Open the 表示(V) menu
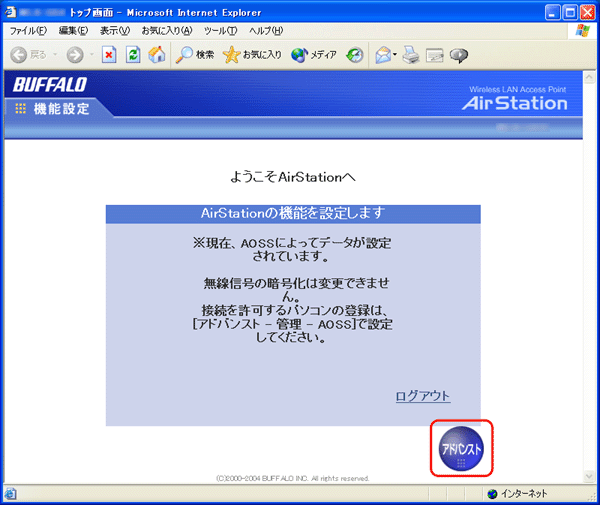Image resolution: width=600 pixels, height=505 pixels. (115, 31)
